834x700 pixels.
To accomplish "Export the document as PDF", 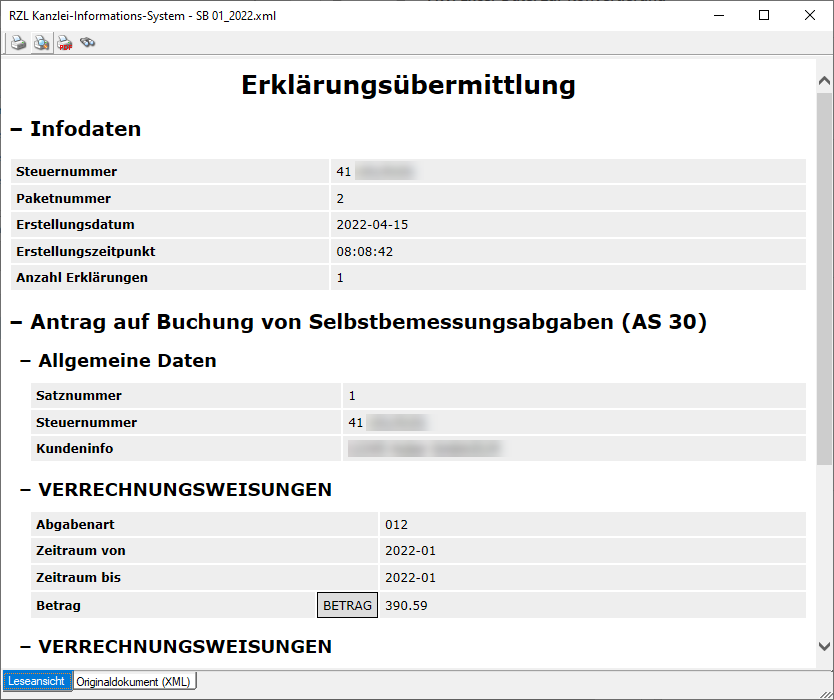I will tap(65, 43).
